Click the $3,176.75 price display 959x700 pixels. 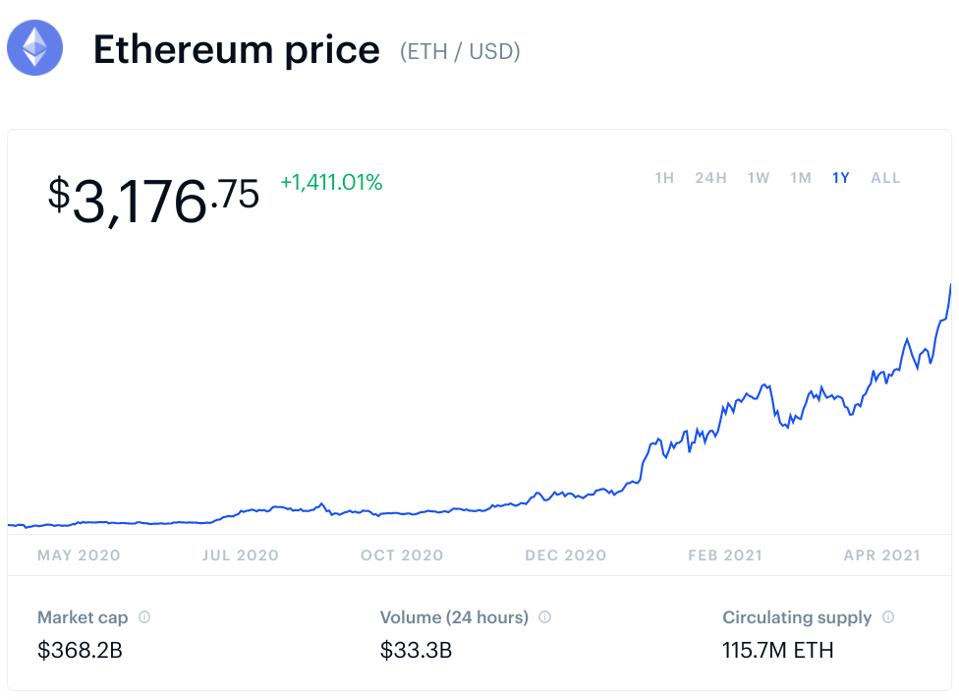click(150, 195)
